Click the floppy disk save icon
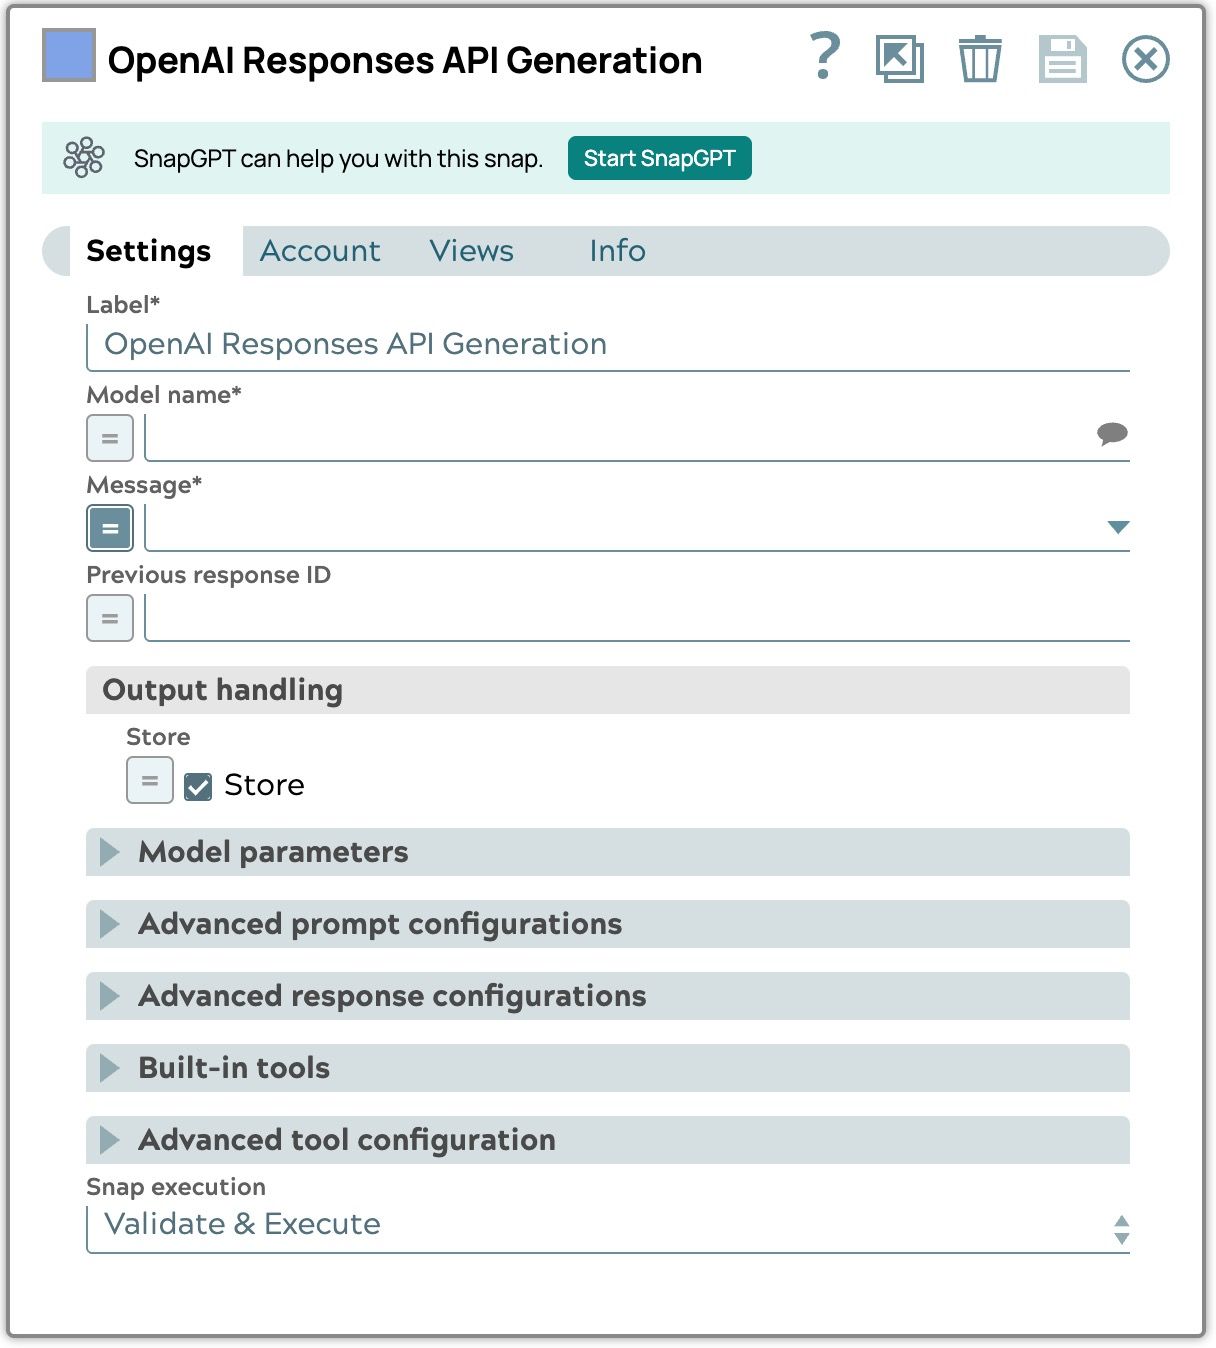1216x1348 pixels. click(1062, 59)
